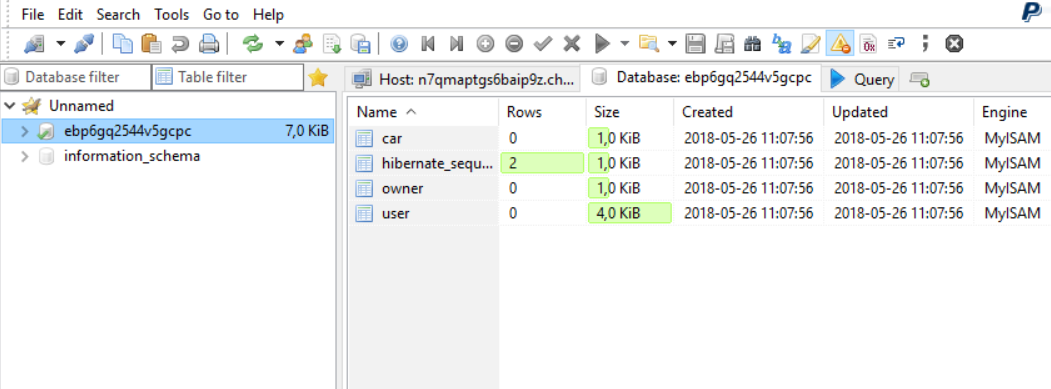The height and width of the screenshot is (389, 1051).
Task: Disconnect from server using plug icon
Action: pyautogui.click(x=84, y=44)
